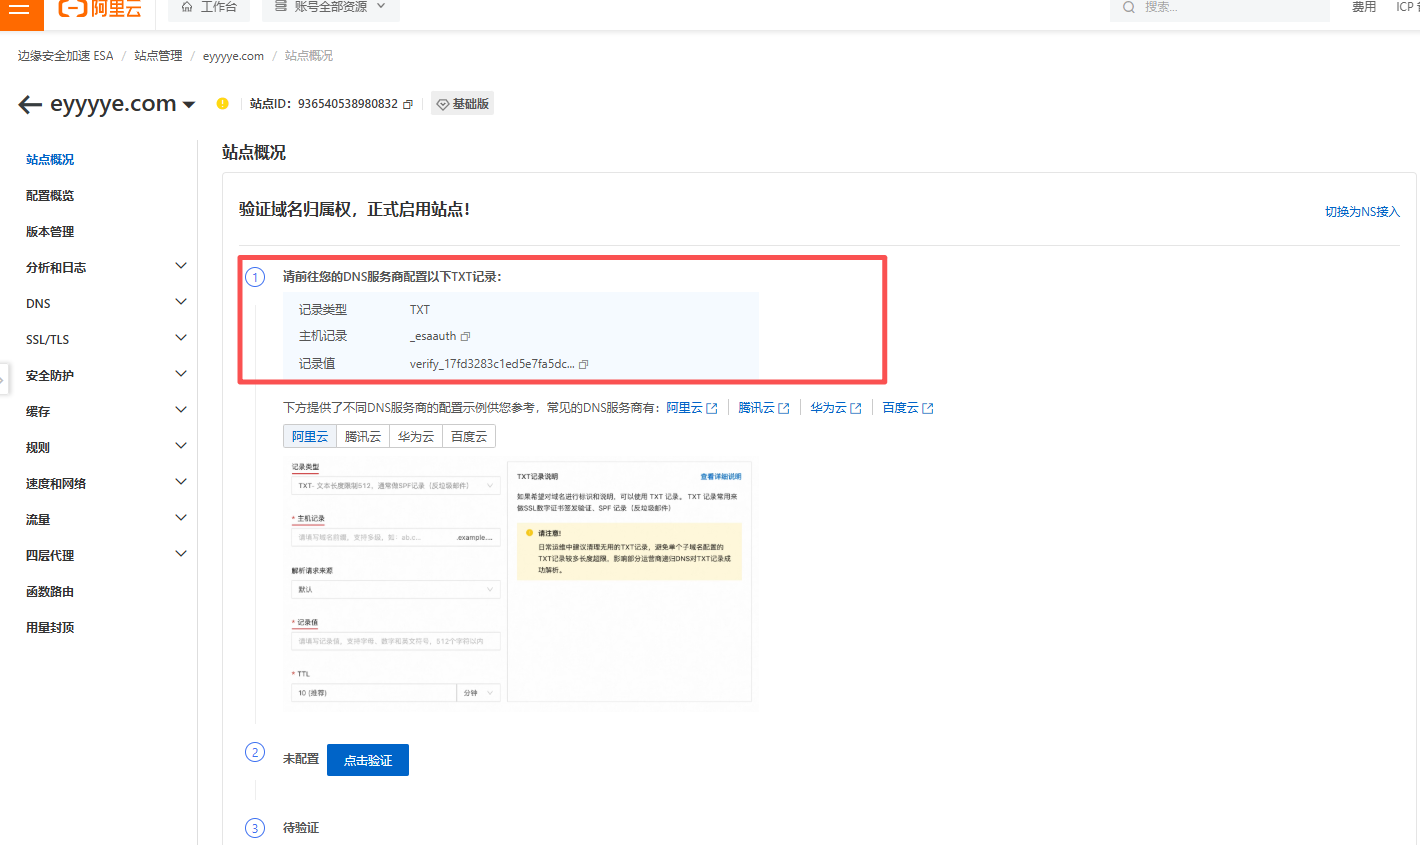
Task: Click the yellow warning status icon
Action: [222, 103]
